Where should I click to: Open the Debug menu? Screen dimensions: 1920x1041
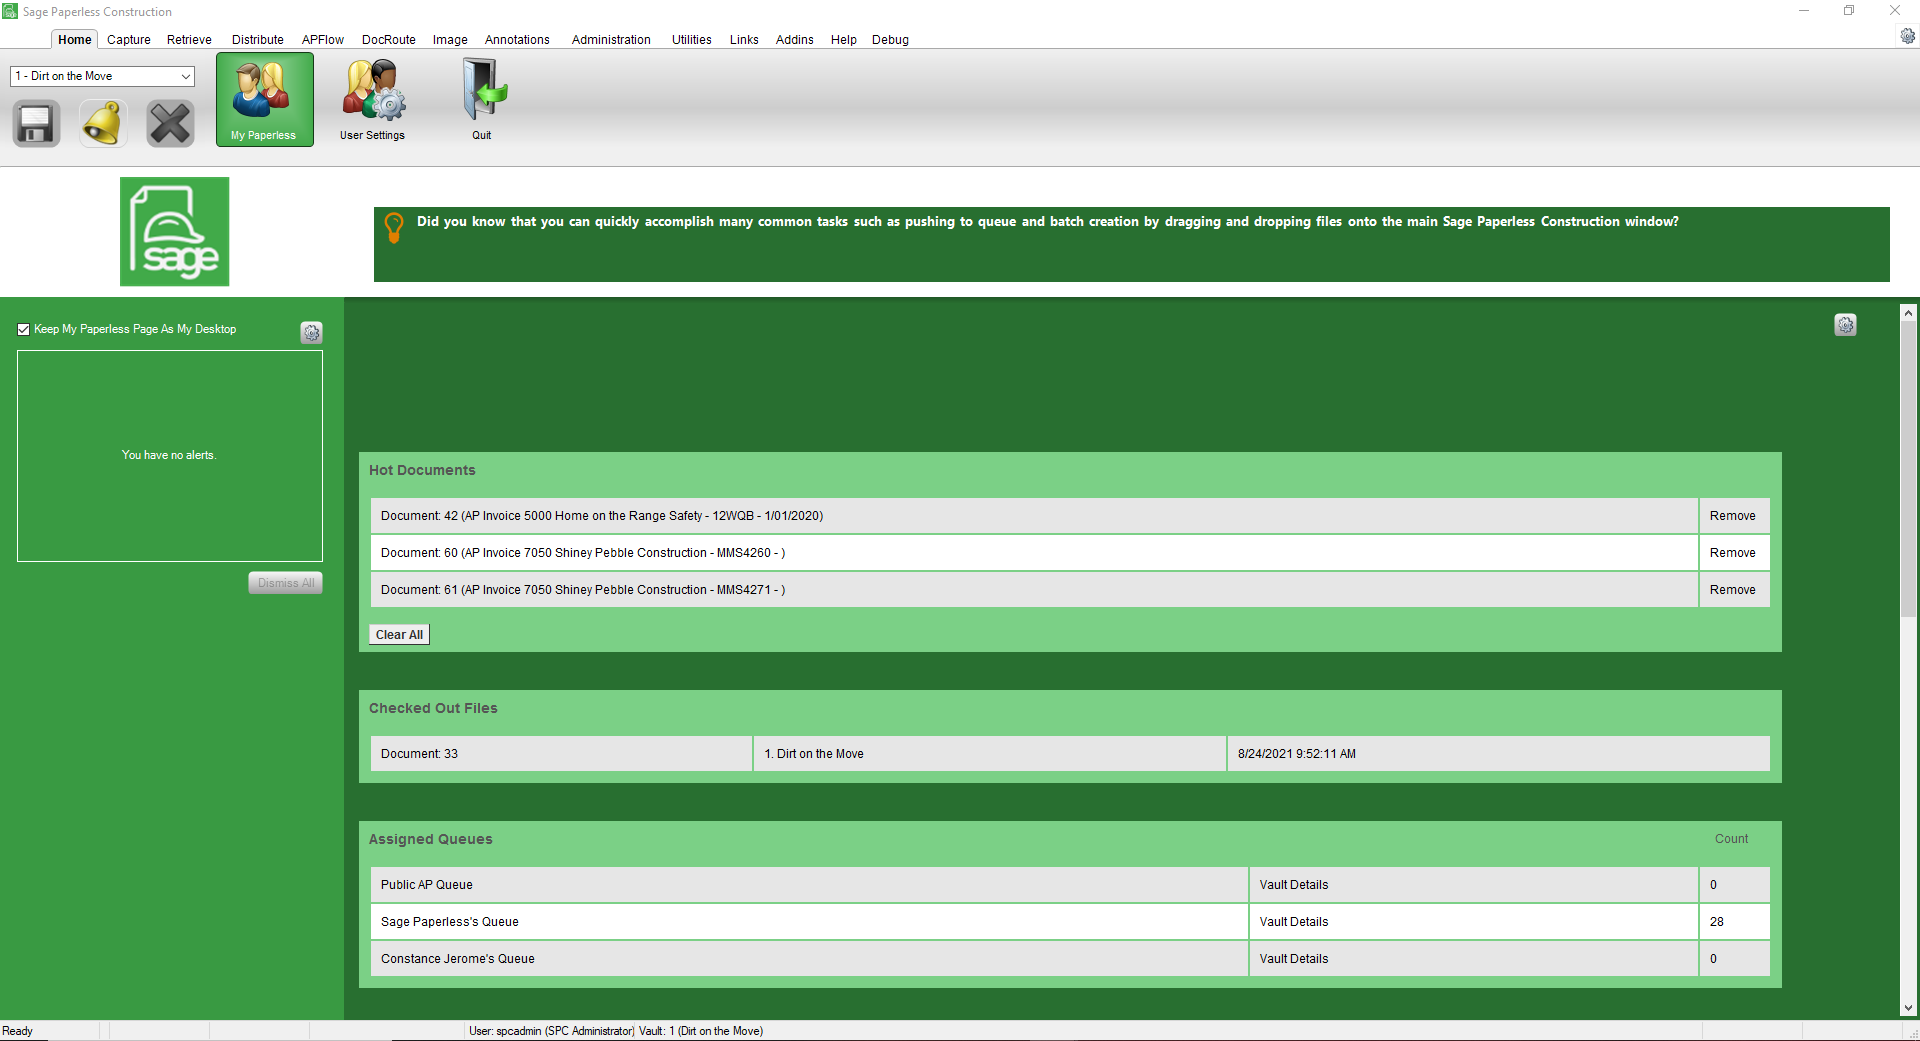[x=890, y=40]
